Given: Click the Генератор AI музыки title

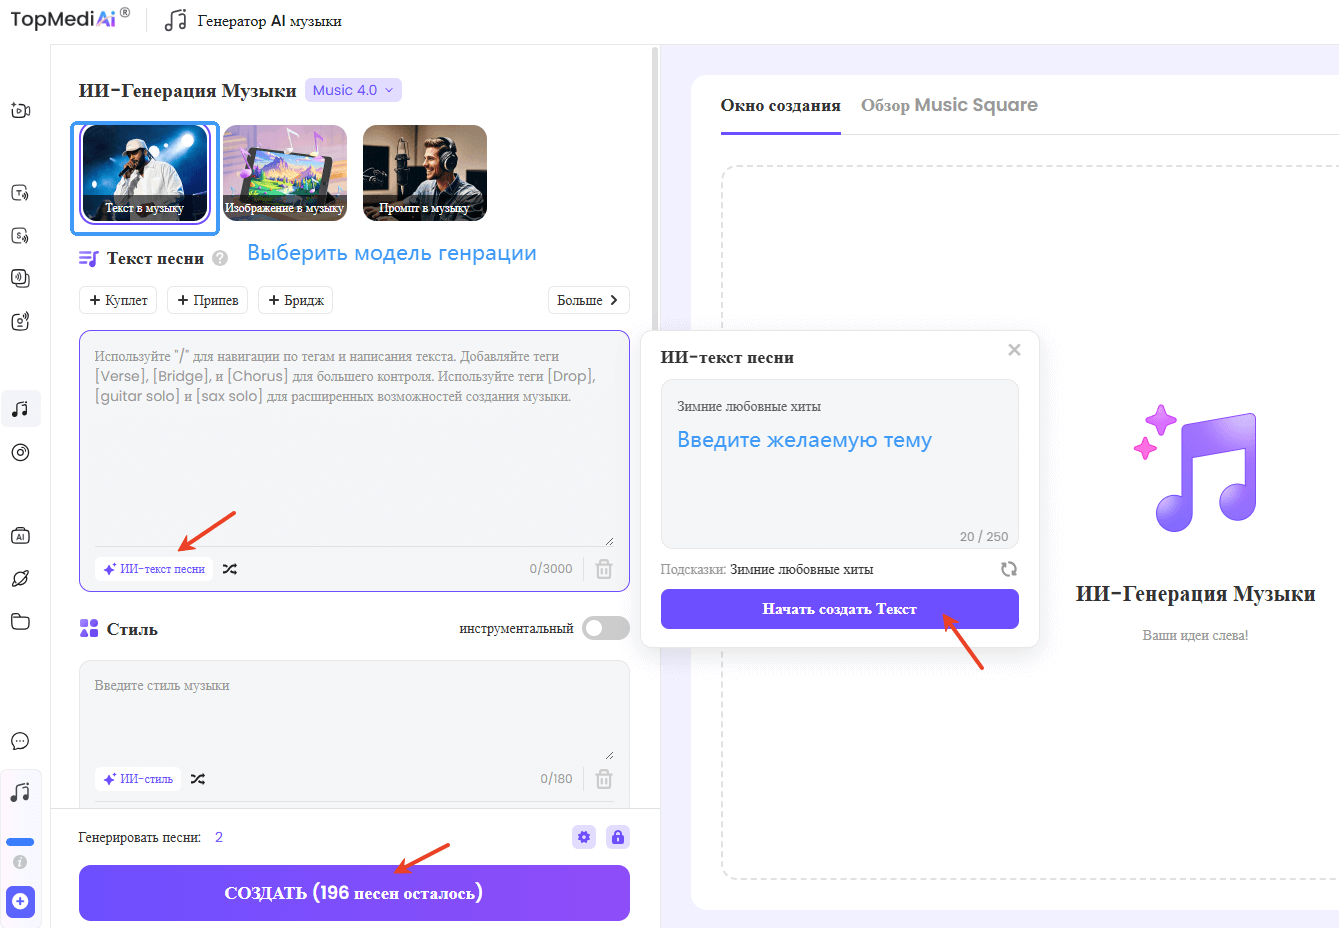Looking at the screenshot, I should click(x=269, y=21).
